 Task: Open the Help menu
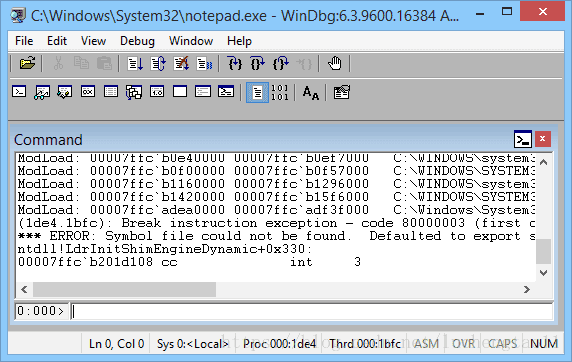point(239,41)
